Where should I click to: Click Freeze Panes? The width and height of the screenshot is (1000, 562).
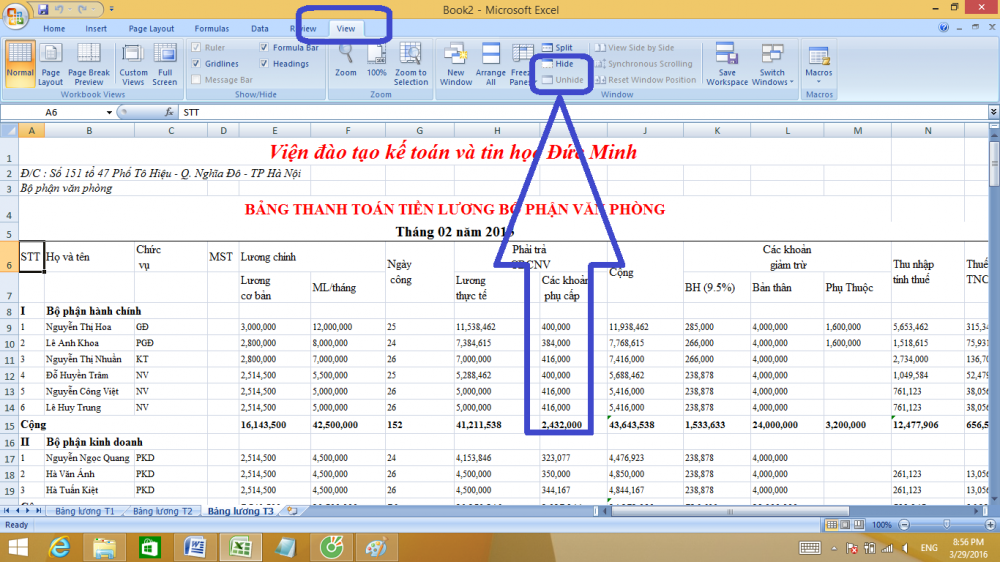pos(520,63)
